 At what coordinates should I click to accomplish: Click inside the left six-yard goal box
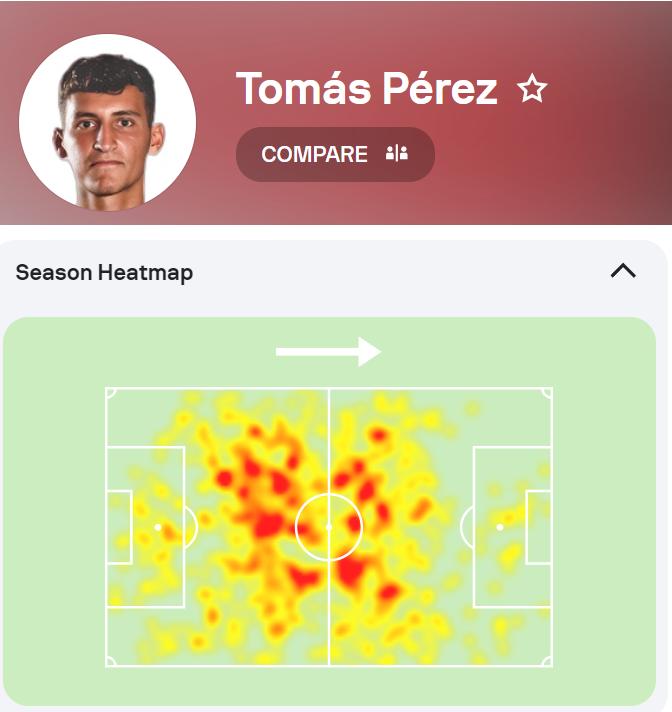(x=119, y=527)
